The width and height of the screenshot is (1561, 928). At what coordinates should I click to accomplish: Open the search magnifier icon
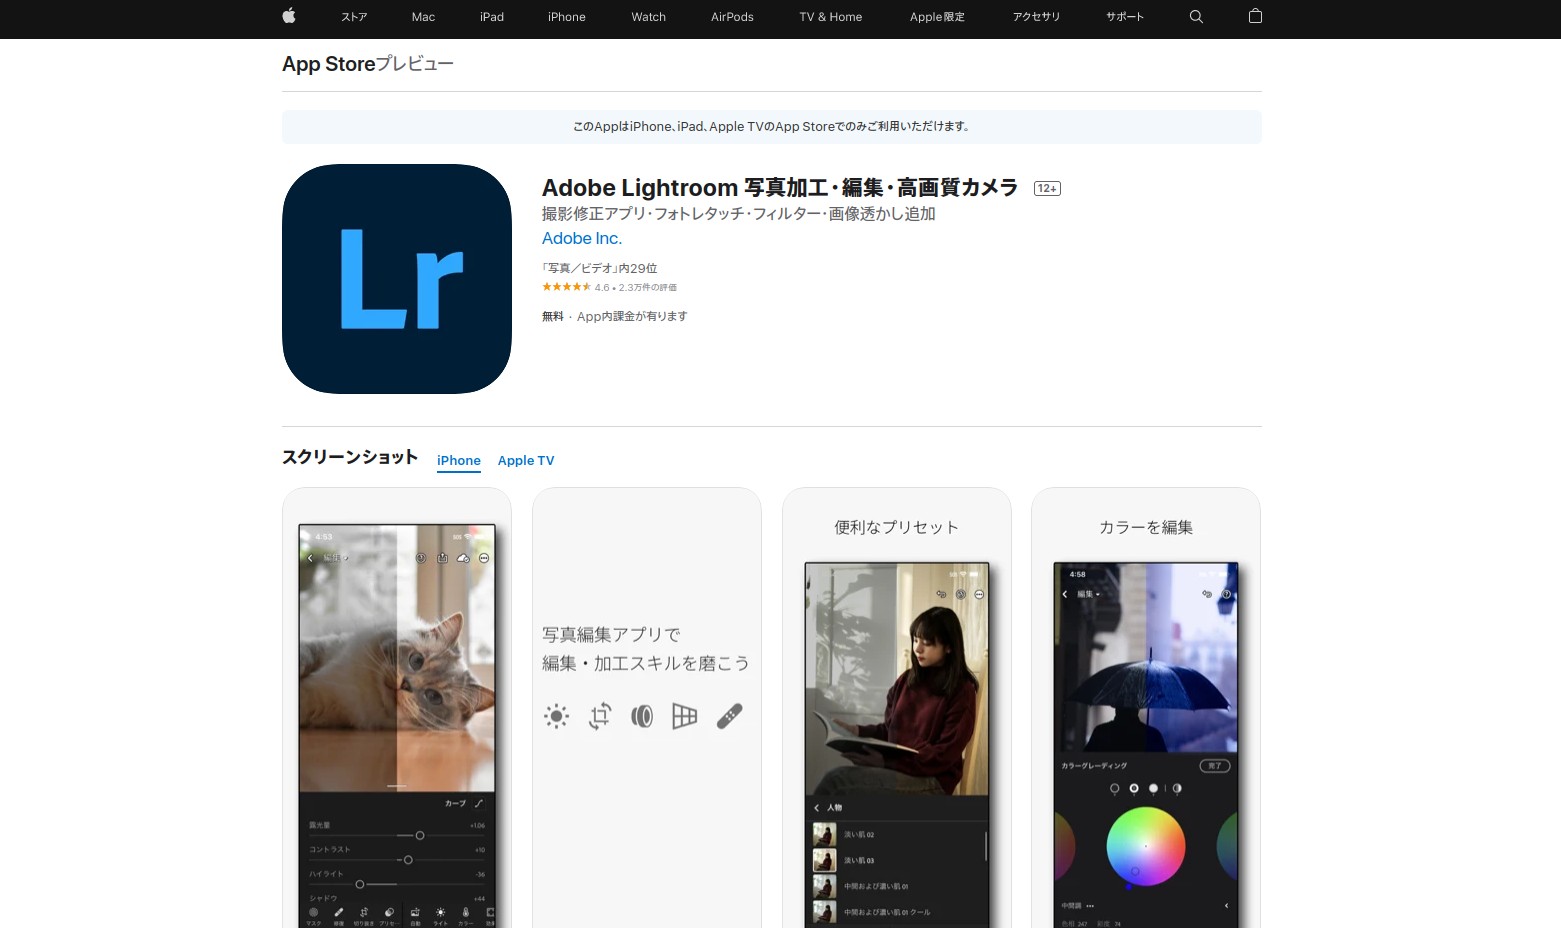pos(1196,16)
